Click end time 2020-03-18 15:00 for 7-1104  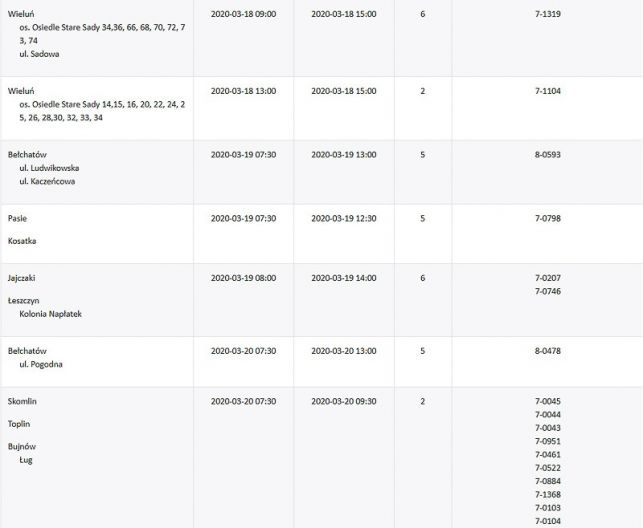click(x=344, y=91)
